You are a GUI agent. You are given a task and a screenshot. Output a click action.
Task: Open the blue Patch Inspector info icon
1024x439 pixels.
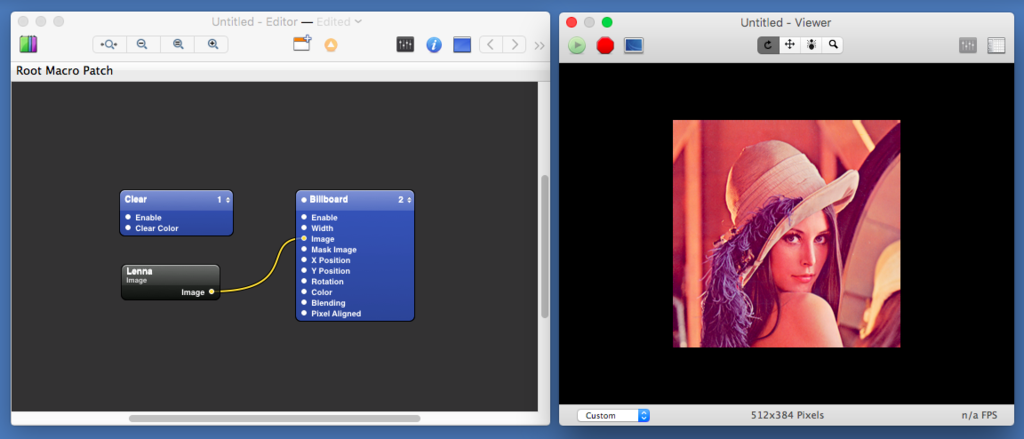click(434, 44)
